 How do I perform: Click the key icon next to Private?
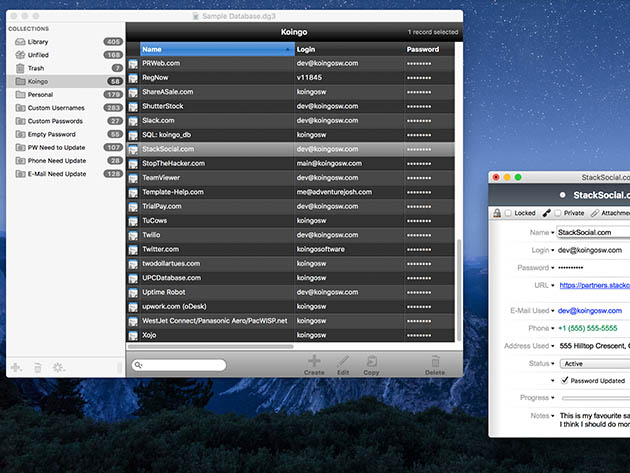(546, 213)
